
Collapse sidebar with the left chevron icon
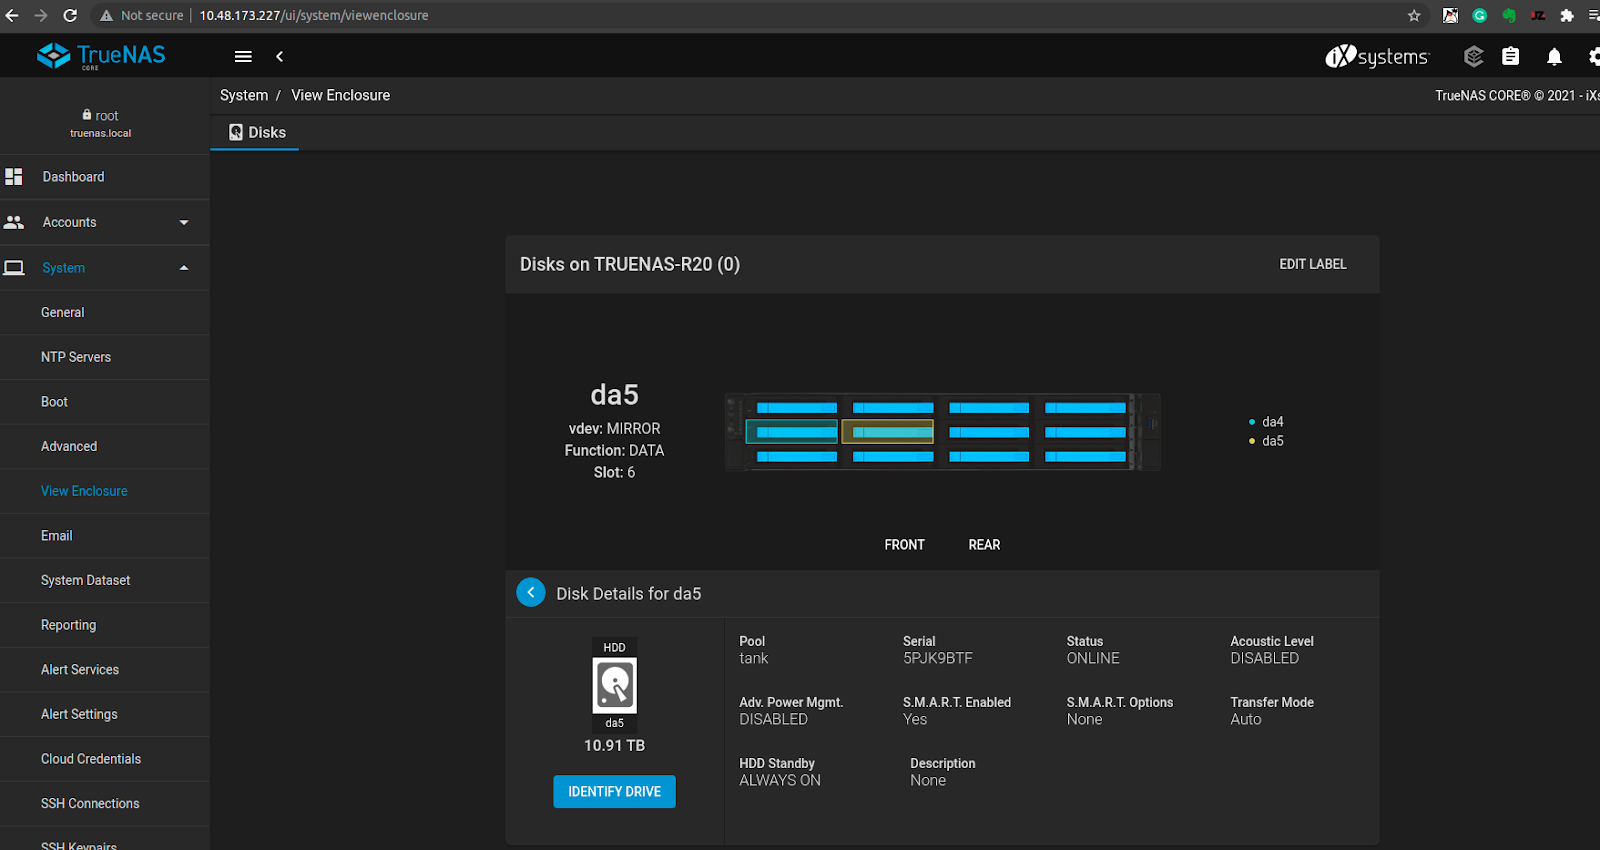tap(280, 57)
